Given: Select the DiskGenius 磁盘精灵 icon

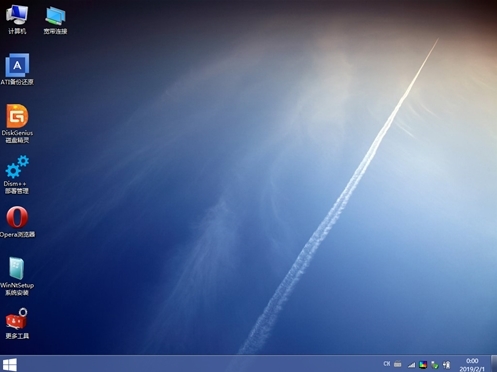Looking at the screenshot, I should tap(17, 123).
